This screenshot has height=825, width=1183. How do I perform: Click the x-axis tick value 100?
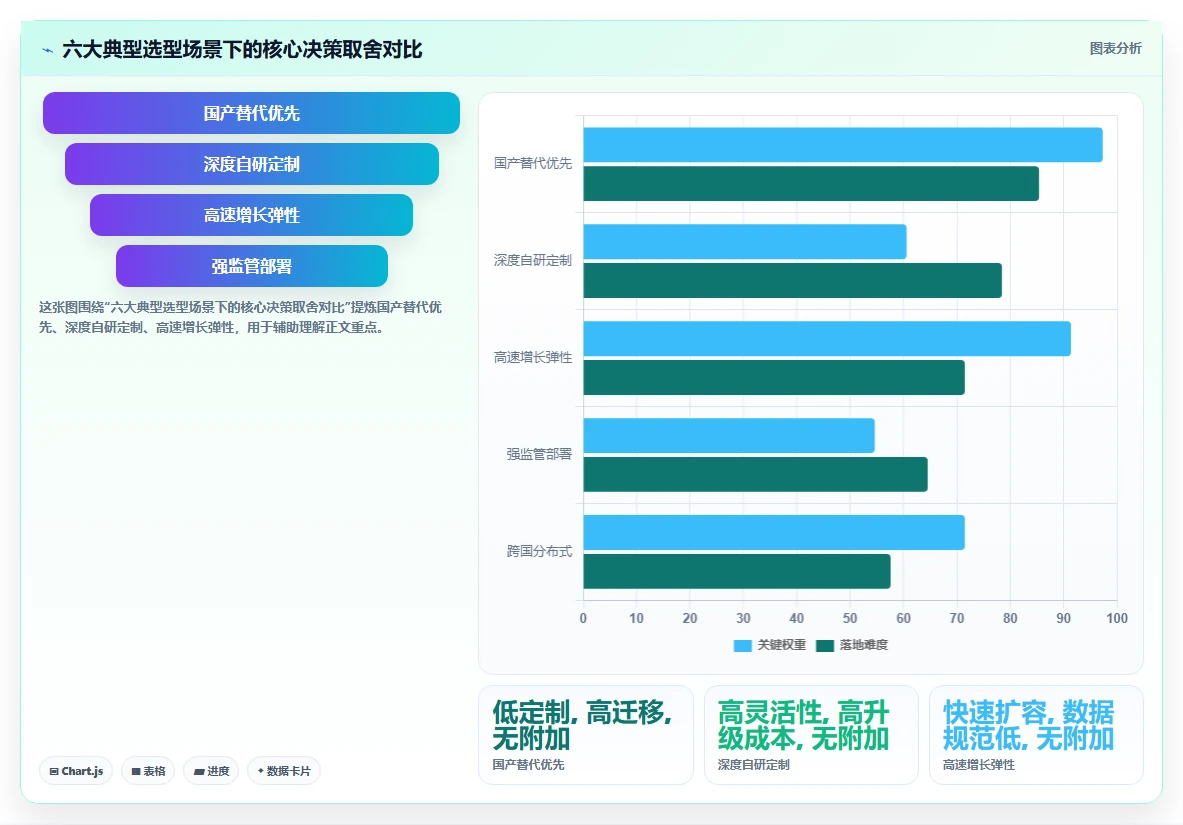(x=1117, y=618)
